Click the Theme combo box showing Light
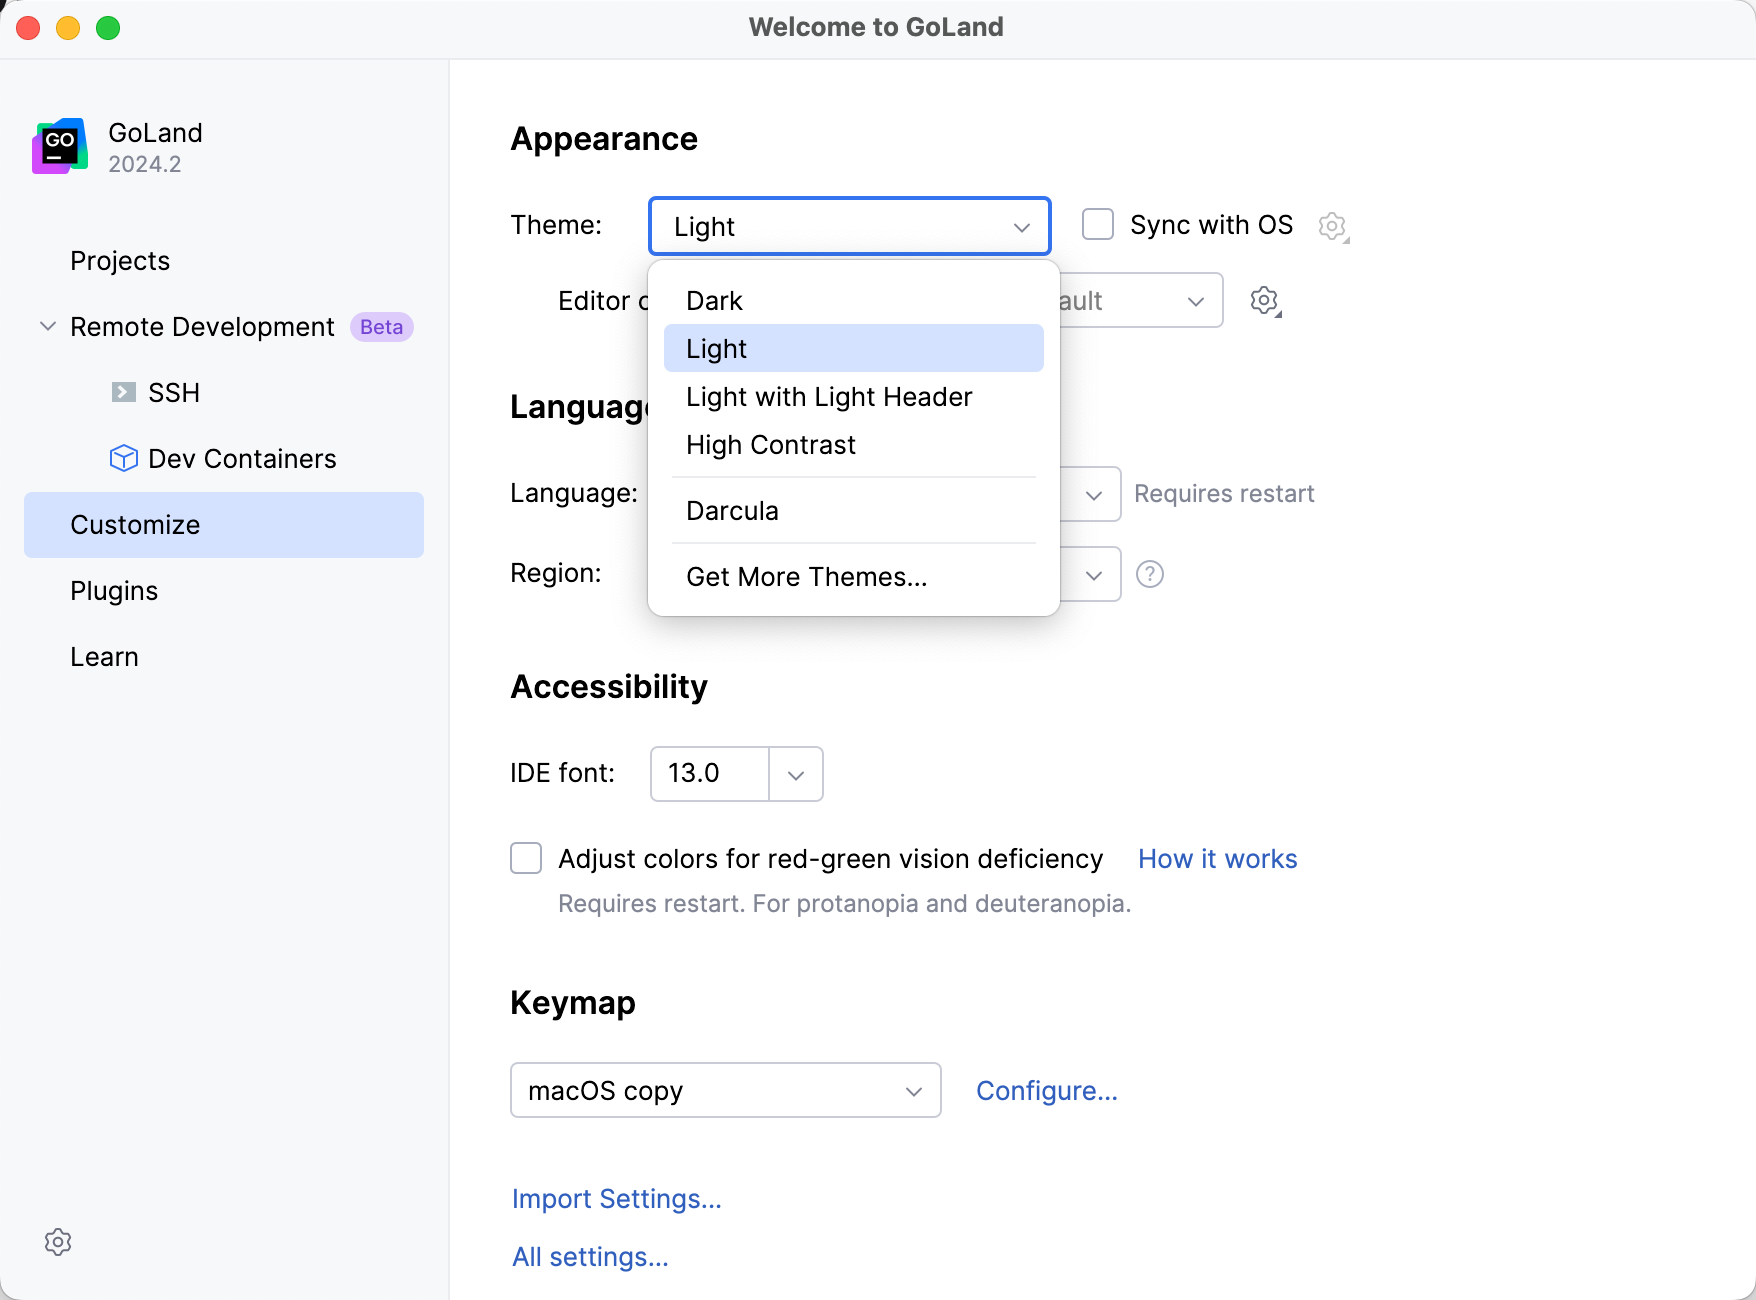This screenshot has width=1756, height=1300. tap(850, 226)
